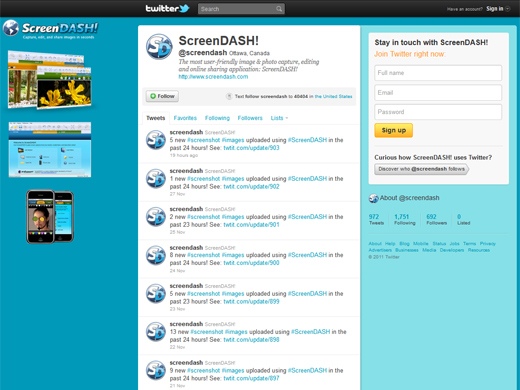520x390 pixels.
Task: Switch to the Following tab
Action: [217, 118]
